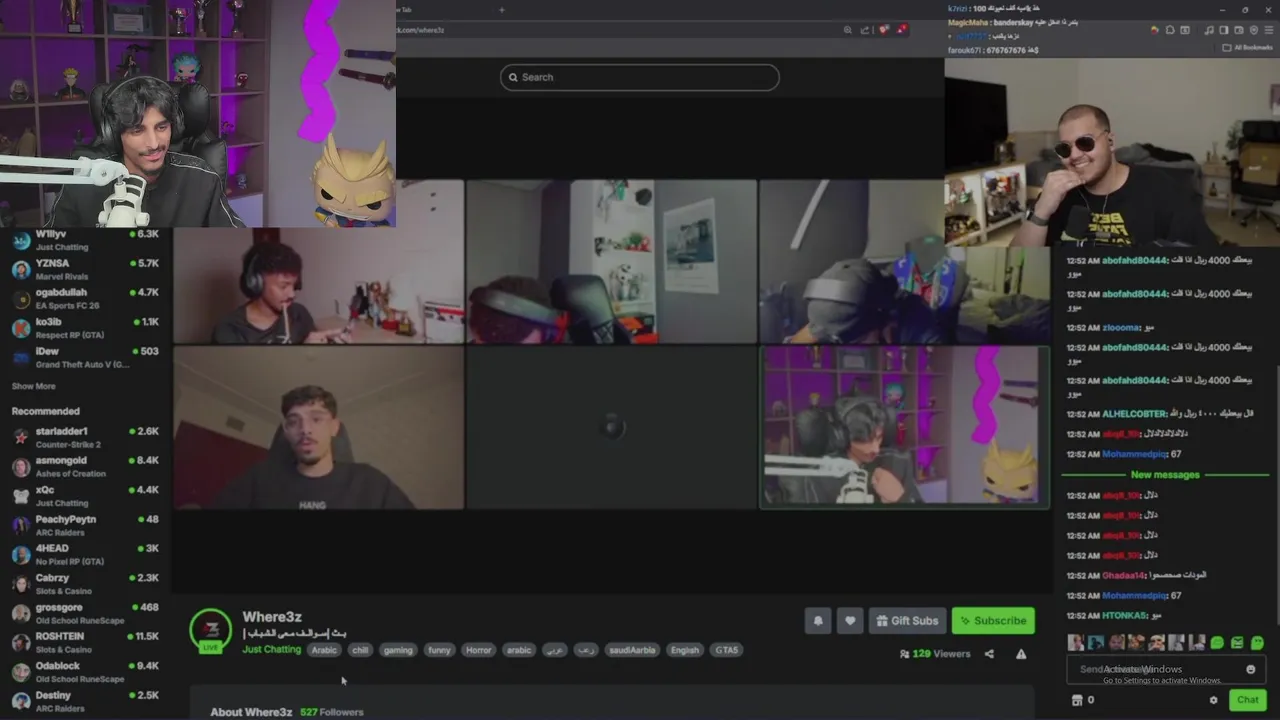Image resolution: width=1280 pixels, height=720 pixels.
Task: Click the green Subscribe button
Action: tap(993, 621)
